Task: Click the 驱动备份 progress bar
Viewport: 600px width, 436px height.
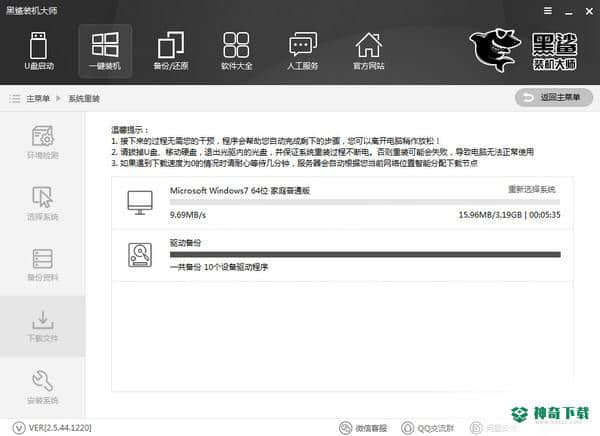Action: pyautogui.click(x=365, y=254)
